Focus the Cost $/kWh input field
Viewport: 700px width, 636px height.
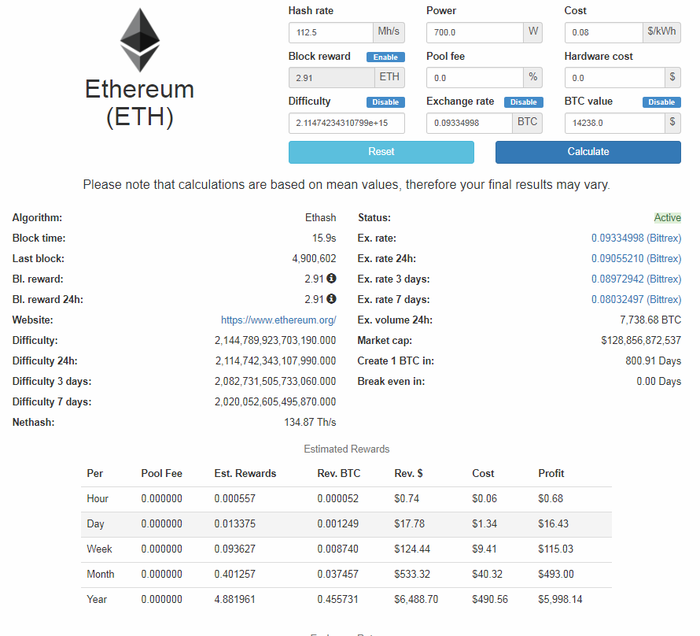click(604, 33)
